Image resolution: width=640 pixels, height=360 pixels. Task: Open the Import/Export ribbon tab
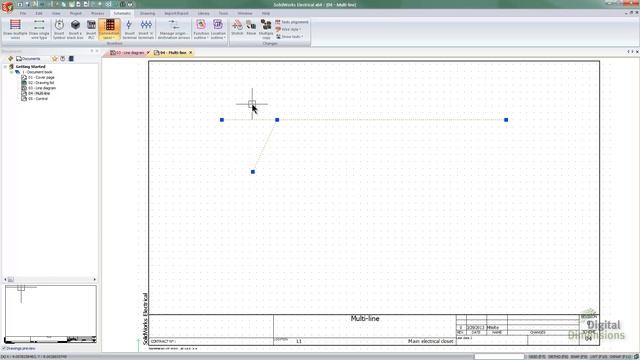point(176,13)
